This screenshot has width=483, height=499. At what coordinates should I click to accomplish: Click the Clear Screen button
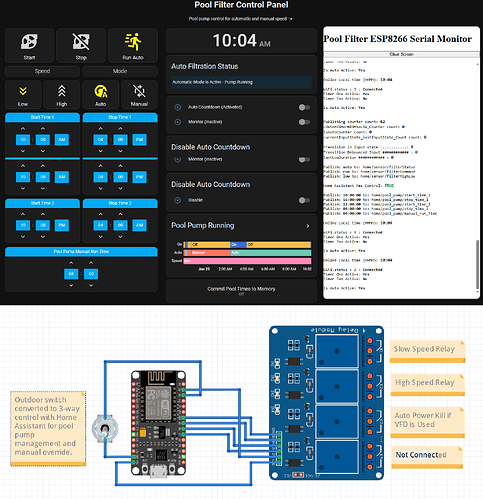pos(401,54)
